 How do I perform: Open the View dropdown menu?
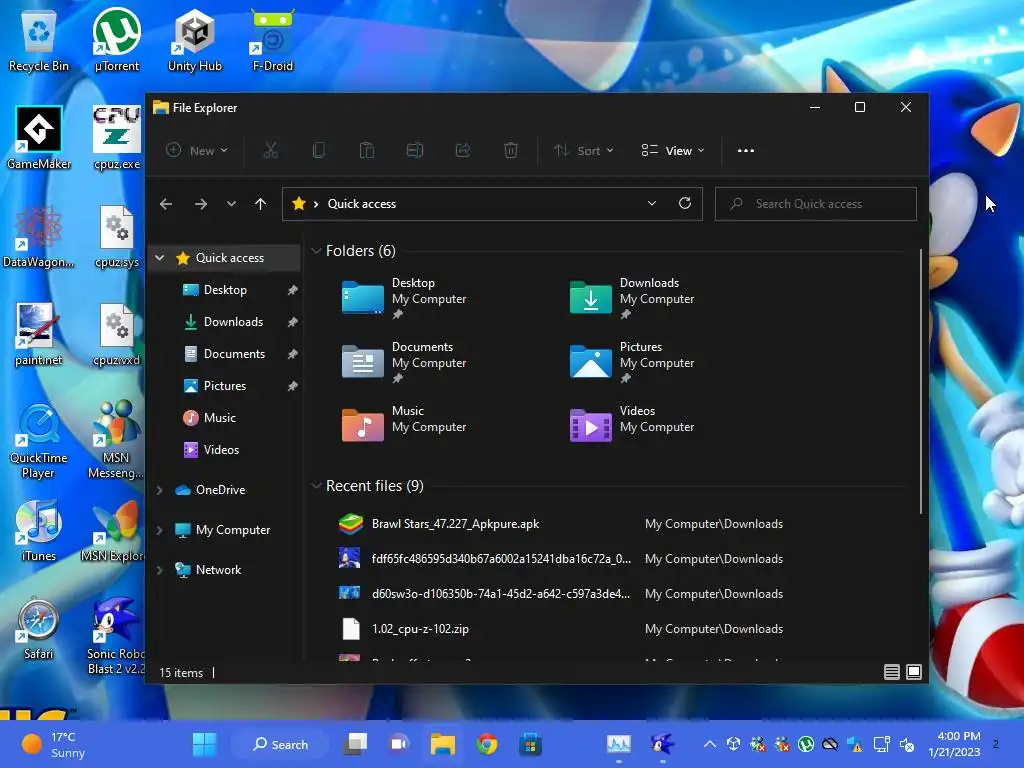click(673, 151)
